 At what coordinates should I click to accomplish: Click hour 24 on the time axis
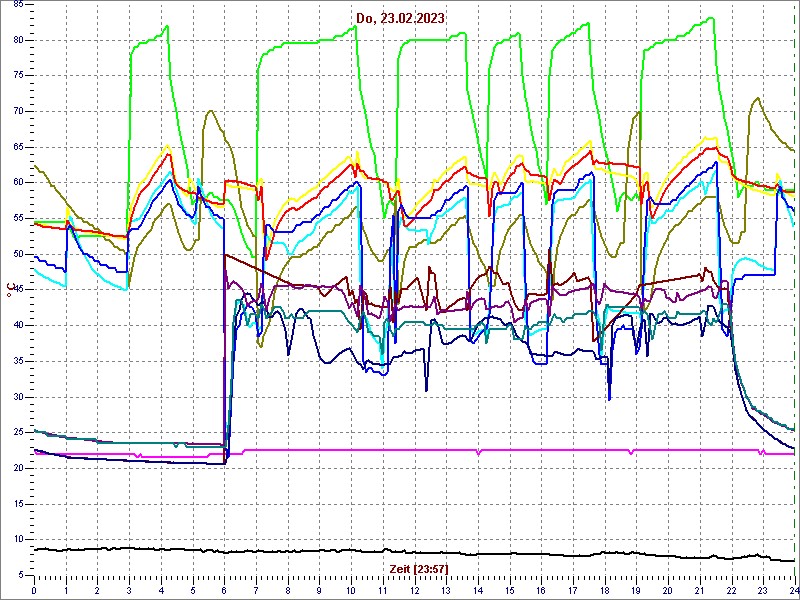pos(794,590)
